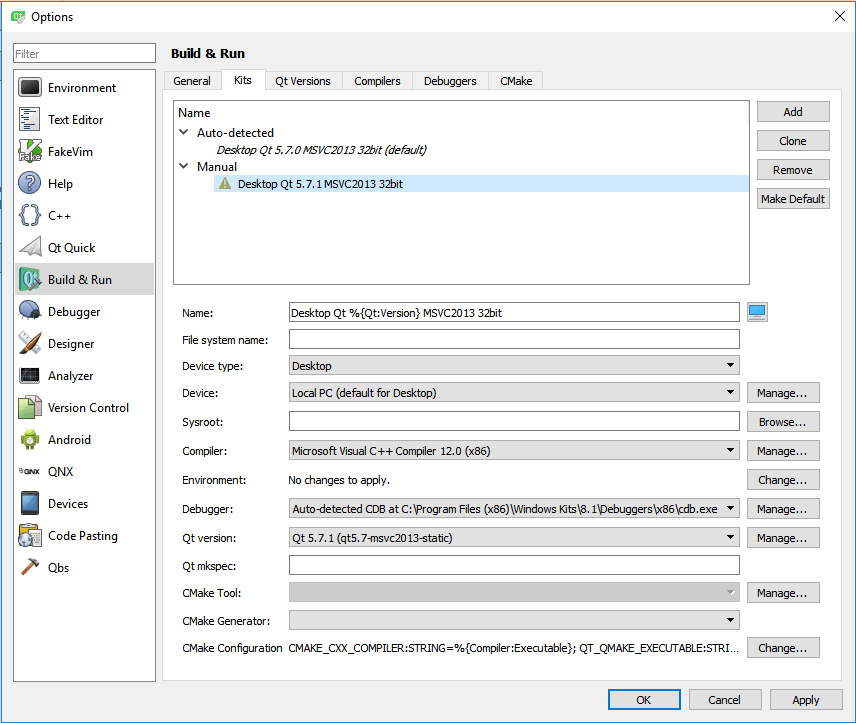Expand the Device type combo box

coord(514,366)
